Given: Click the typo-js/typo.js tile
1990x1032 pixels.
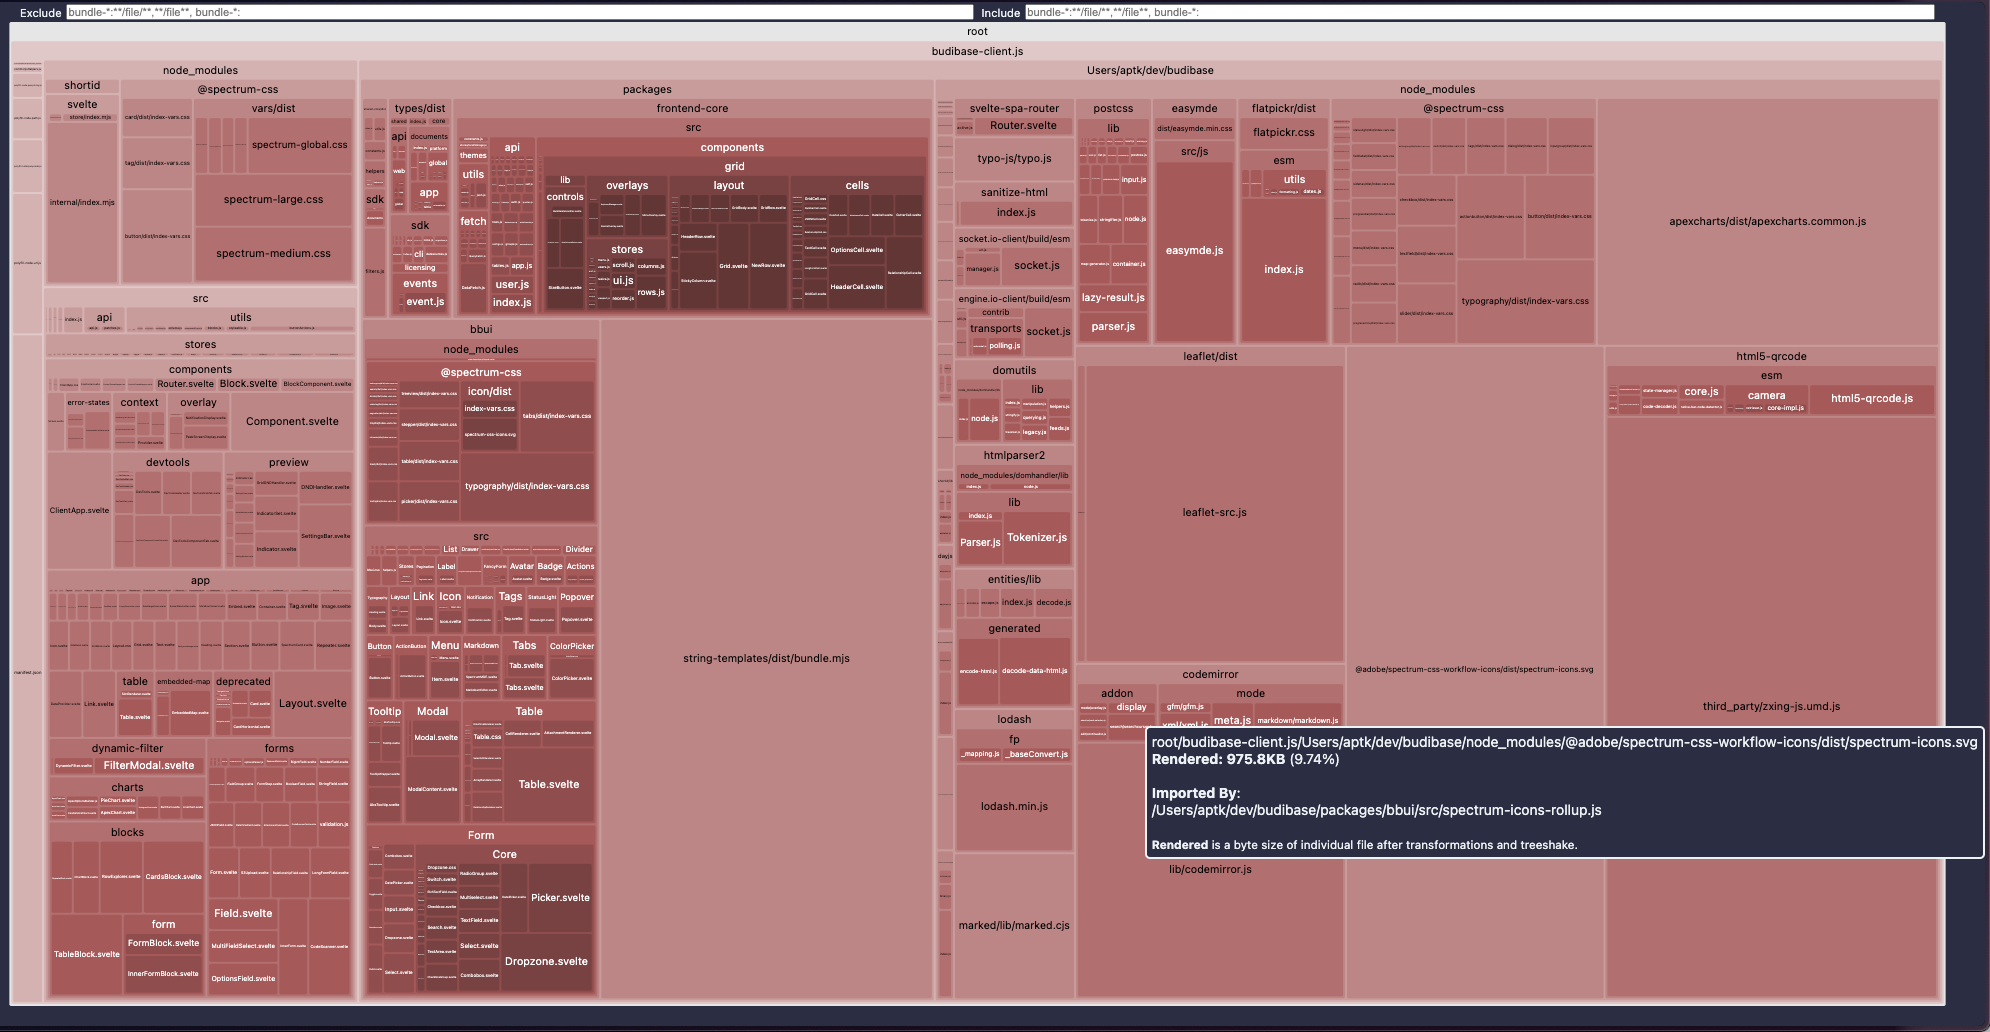Looking at the screenshot, I should 1013,158.
